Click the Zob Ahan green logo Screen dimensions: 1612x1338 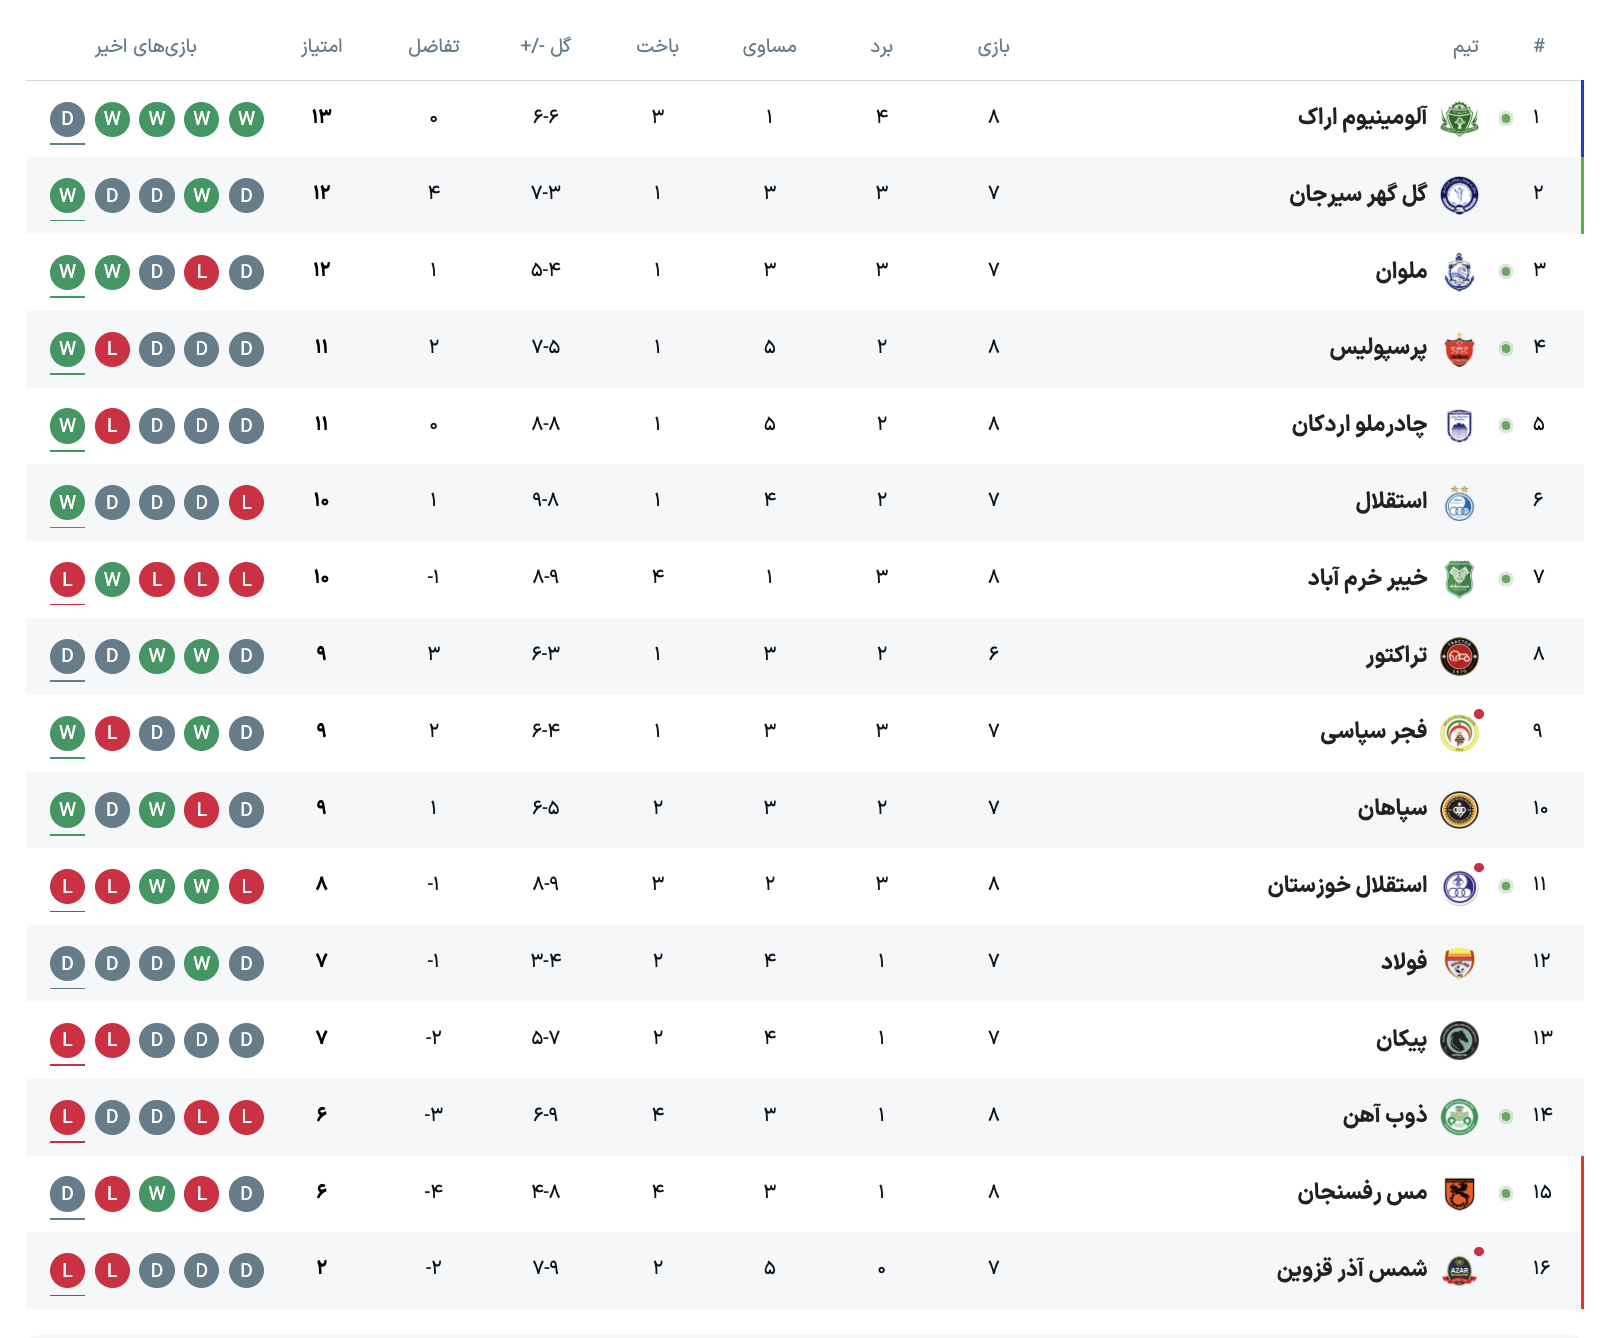(1459, 1116)
